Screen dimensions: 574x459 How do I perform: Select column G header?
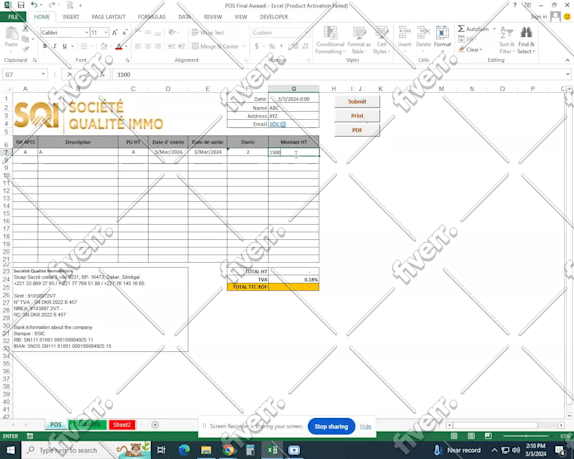click(x=294, y=89)
